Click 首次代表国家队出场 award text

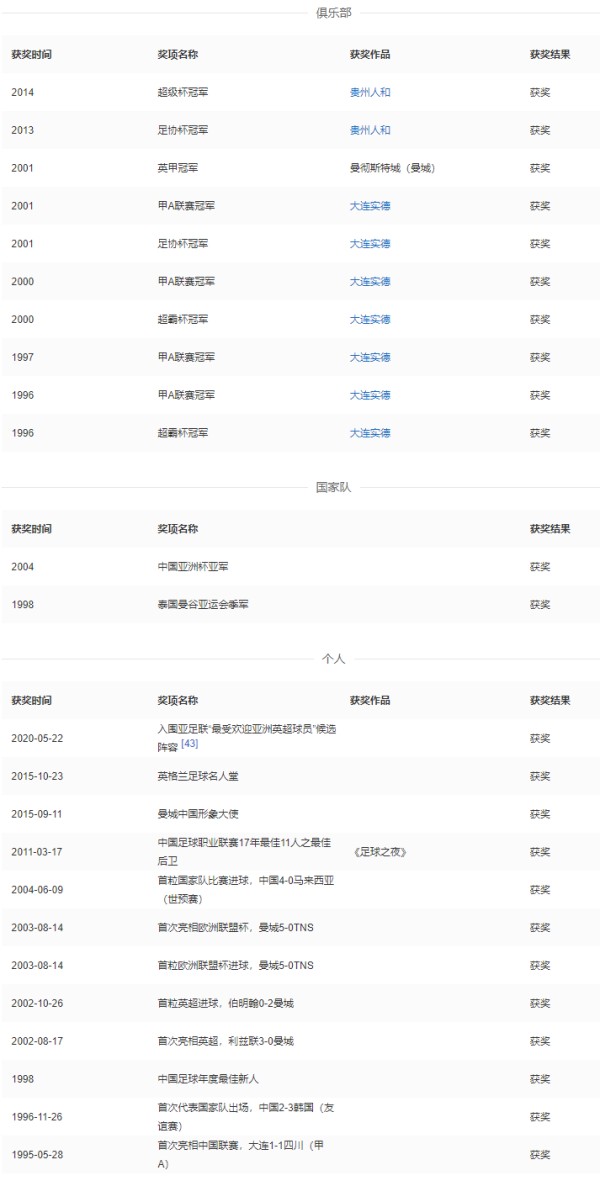click(x=245, y=1117)
